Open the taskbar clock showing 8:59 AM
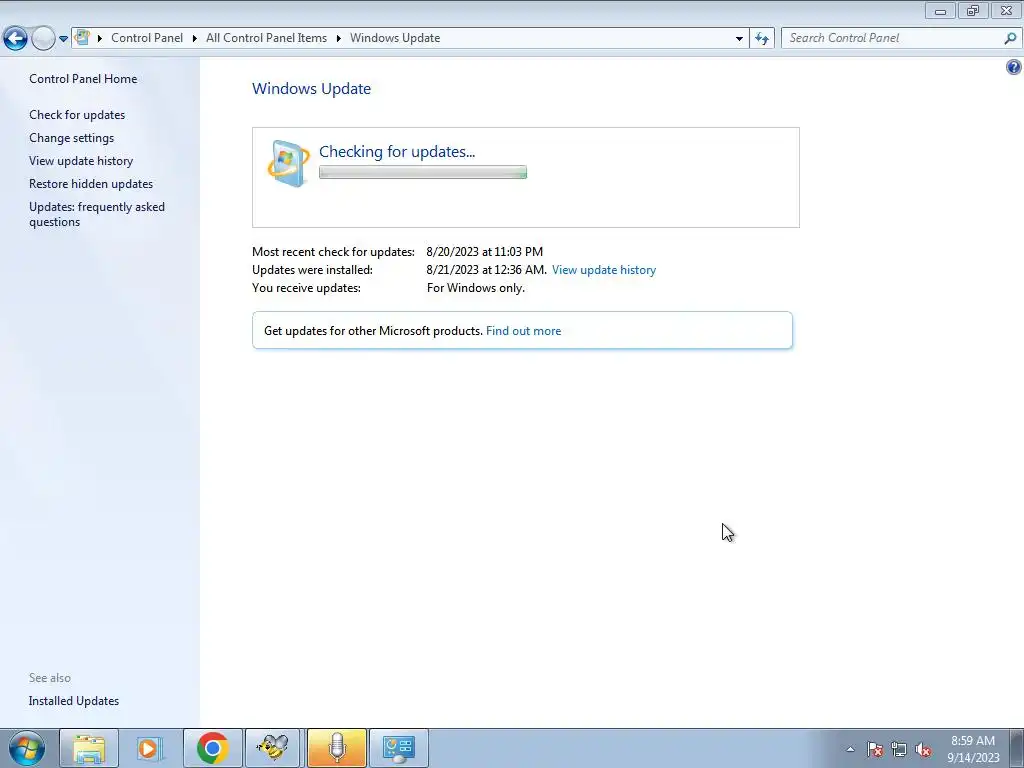Viewport: 1024px width, 768px height. coord(973,748)
